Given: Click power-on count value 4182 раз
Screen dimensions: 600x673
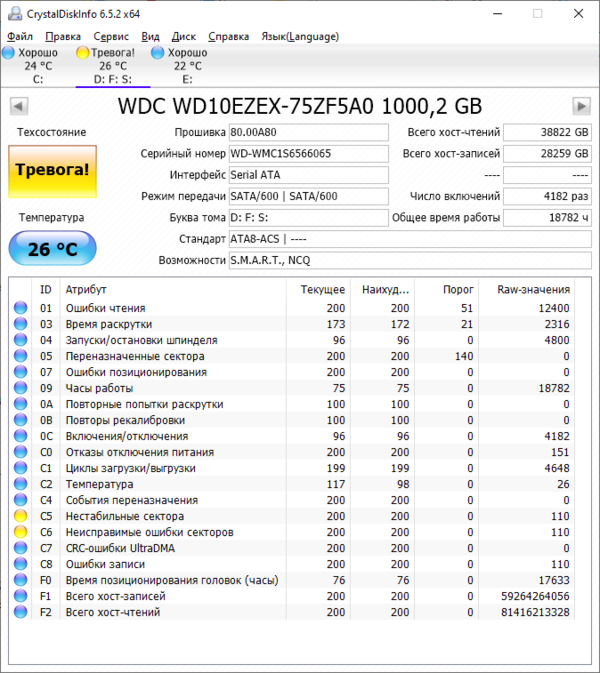Looking at the screenshot, I should 547,196.
